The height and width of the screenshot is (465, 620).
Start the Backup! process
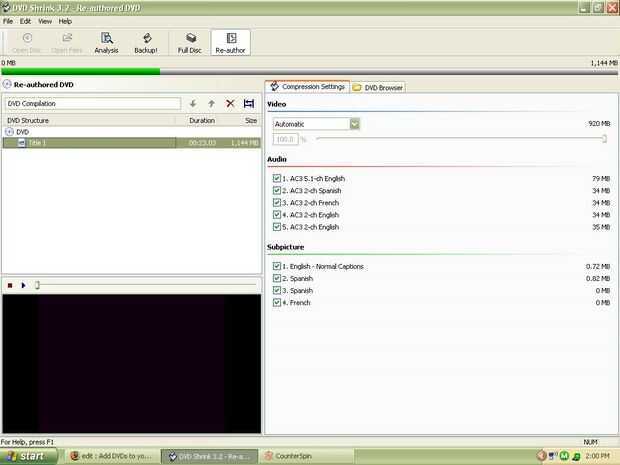[146, 43]
